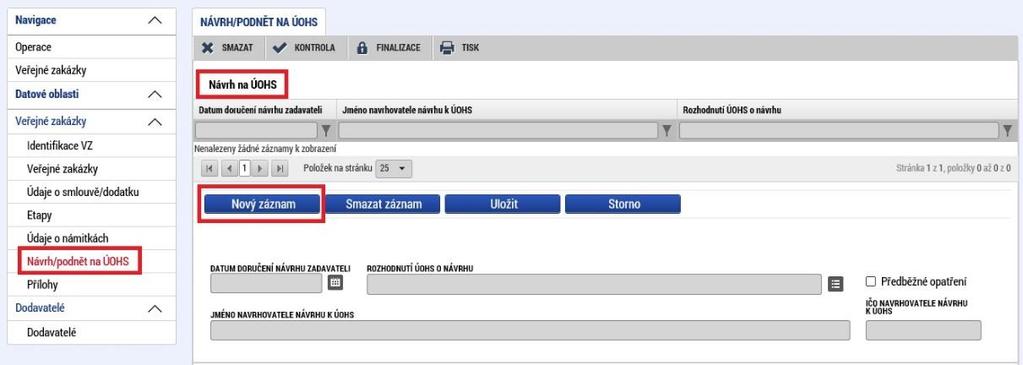The width and height of the screenshot is (1023, 365).
Task: Focus the IČO navrhovatele návrhu field
Action: [x=923, y=330]
